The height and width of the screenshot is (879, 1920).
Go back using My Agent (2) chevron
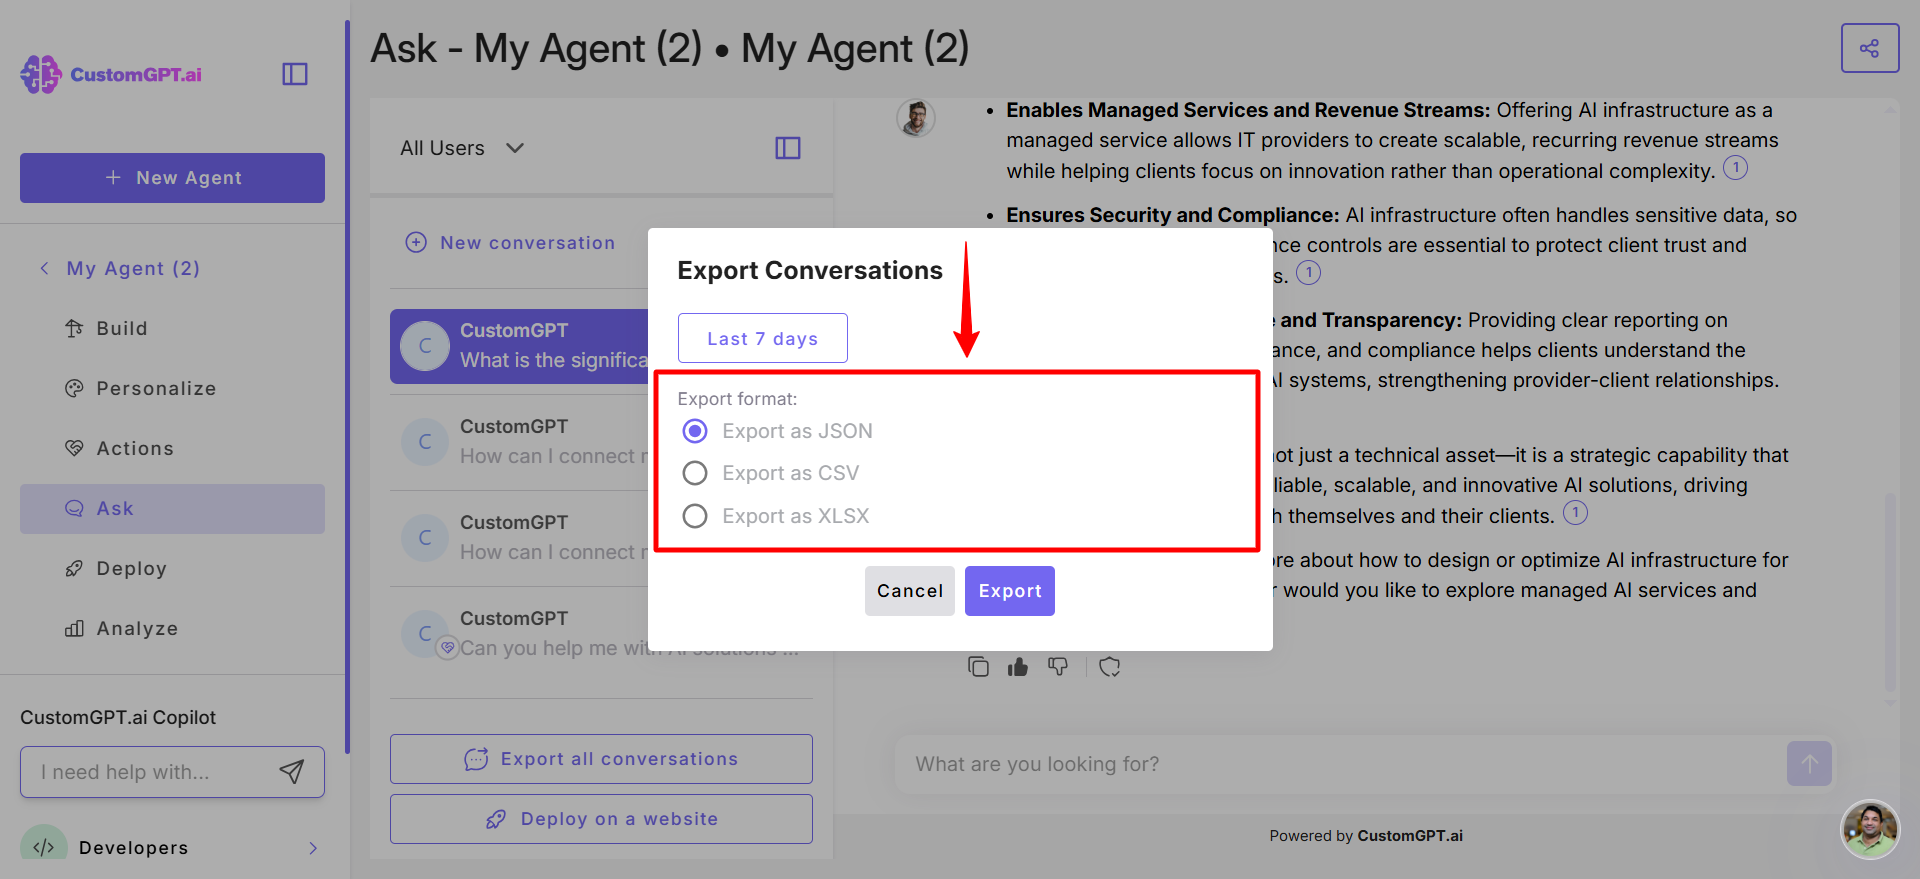[44, 268]
